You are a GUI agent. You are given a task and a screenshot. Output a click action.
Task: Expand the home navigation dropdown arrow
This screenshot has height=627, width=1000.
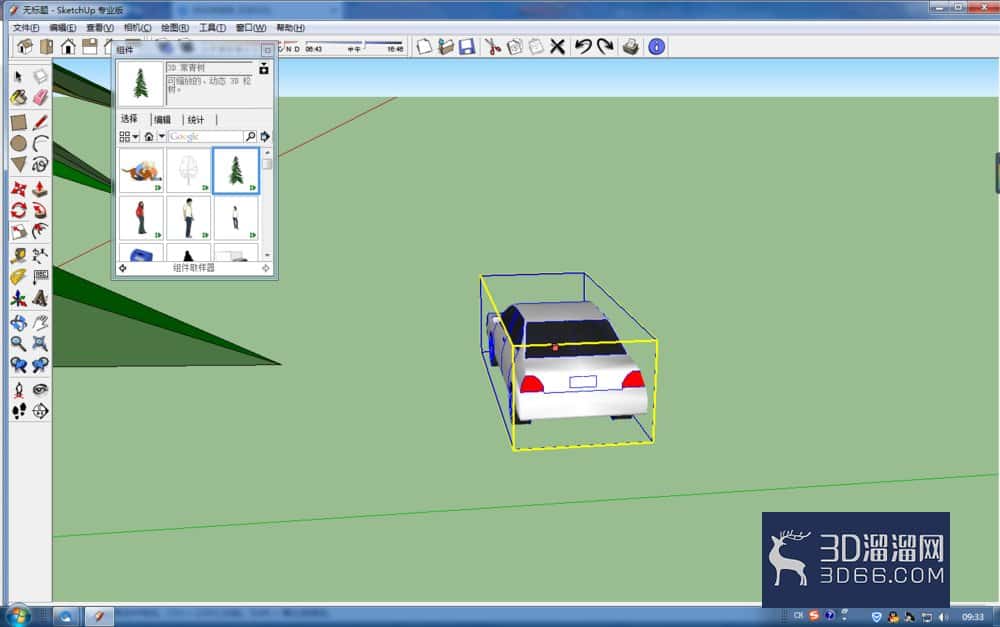161,136
